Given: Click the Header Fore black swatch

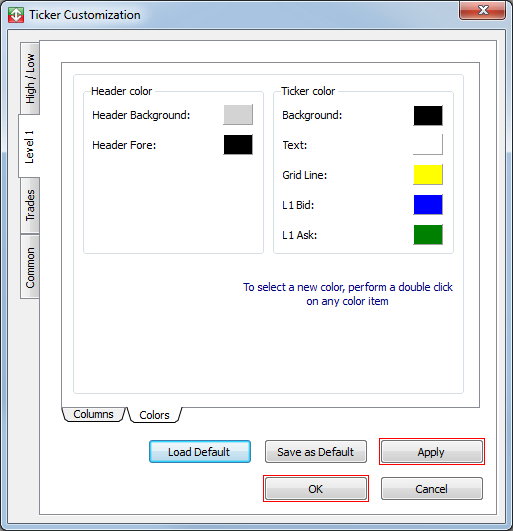Looking at the screenshot, I should pyautogui.click(x=238, y=145).
